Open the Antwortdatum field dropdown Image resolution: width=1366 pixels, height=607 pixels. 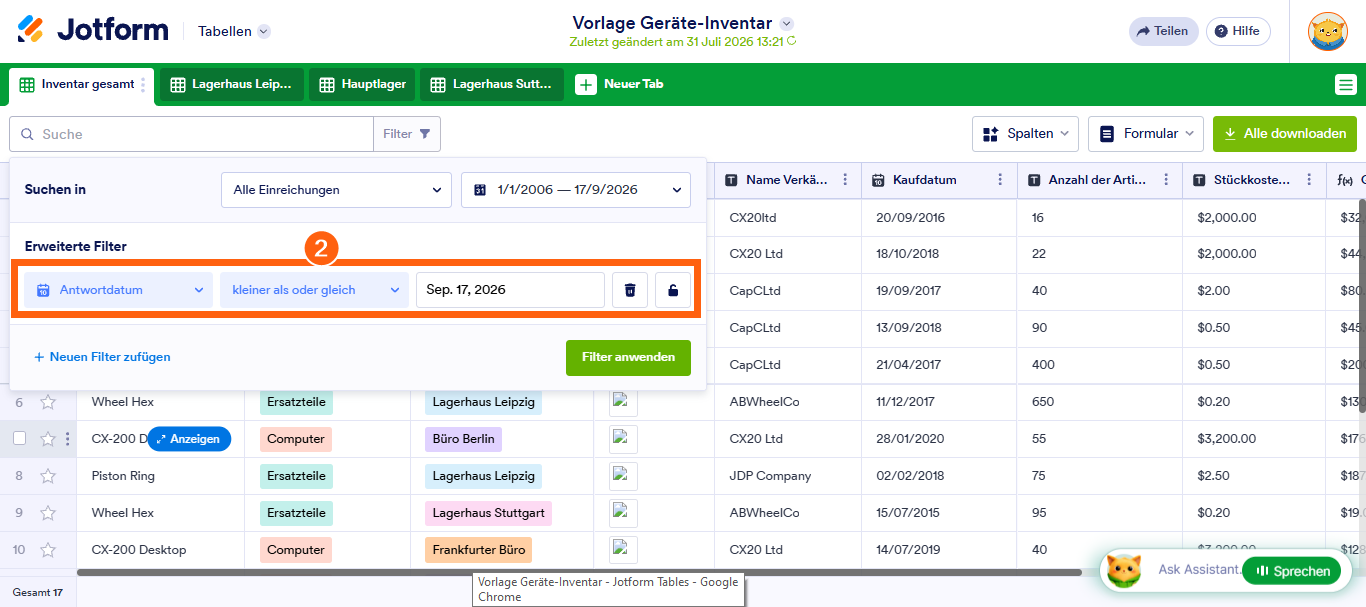[x=118, y=290]
